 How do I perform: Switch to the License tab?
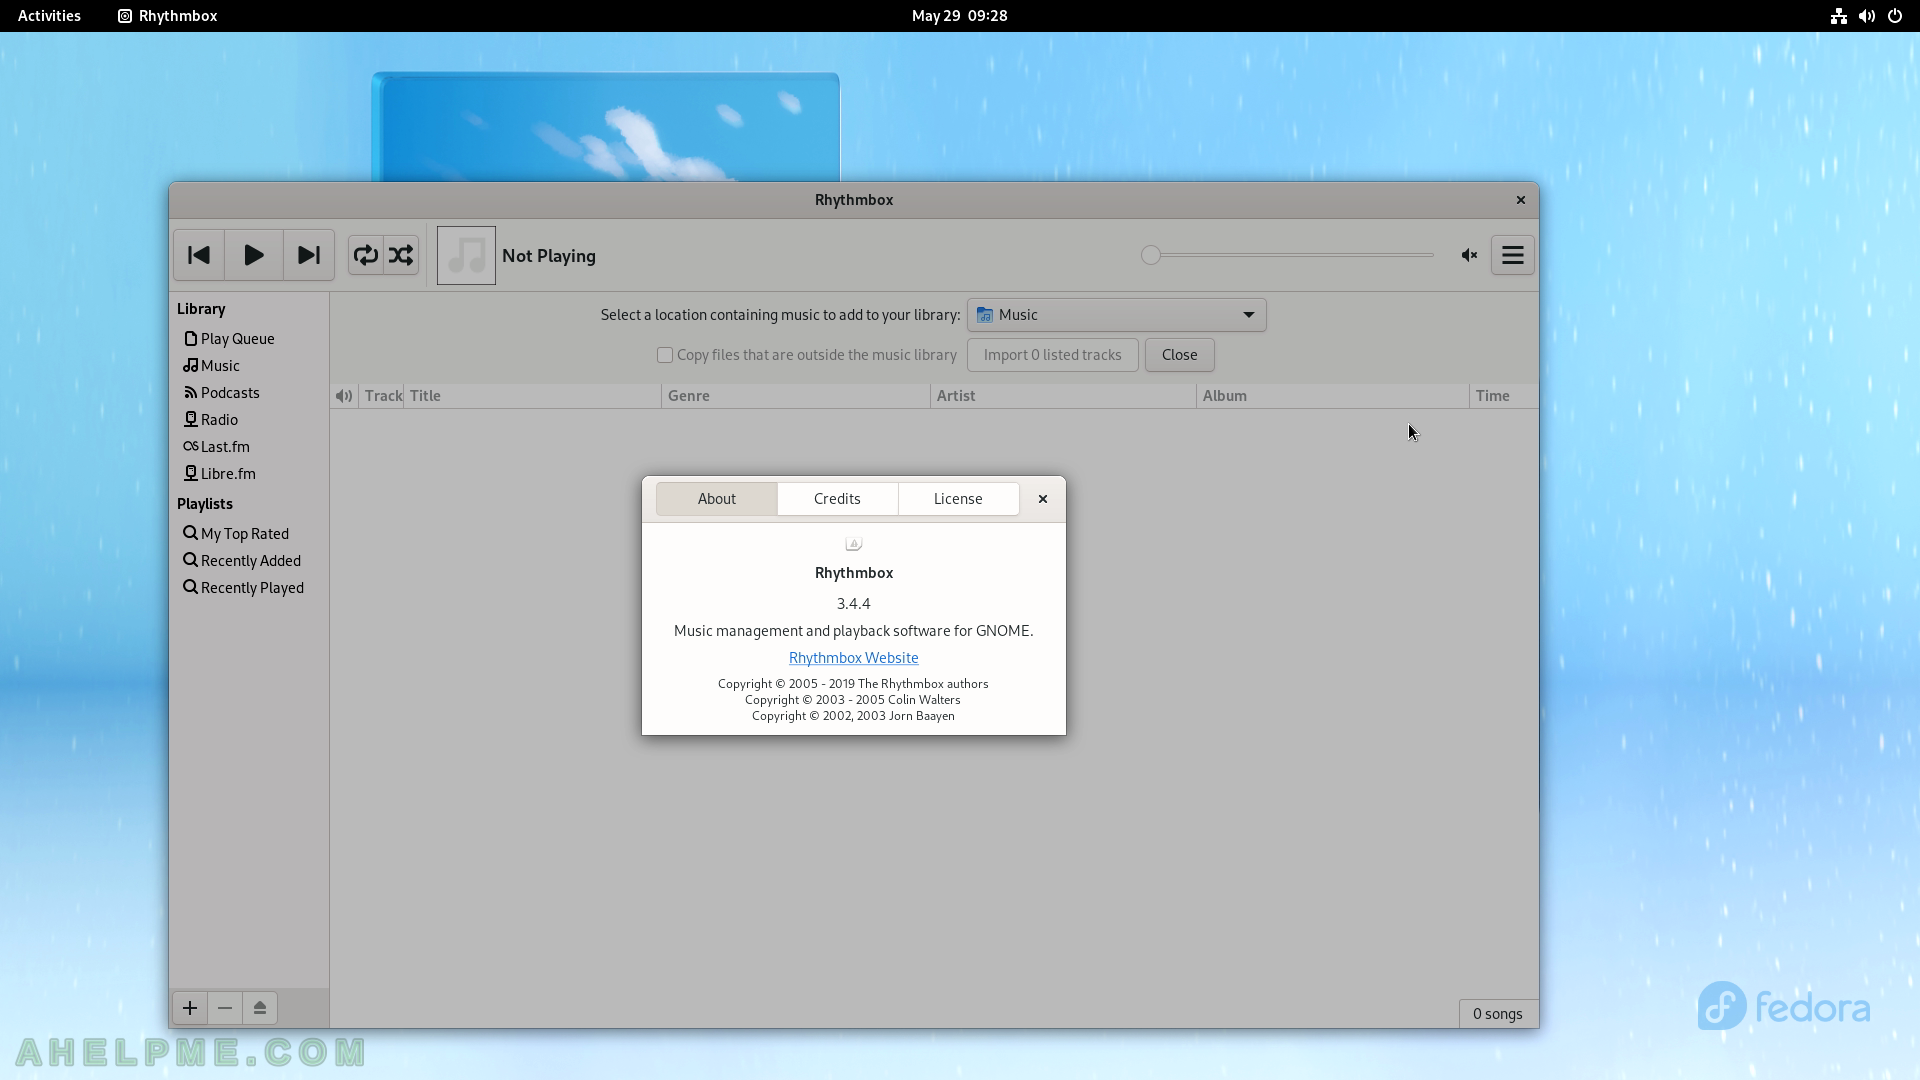tap(959, 499)
